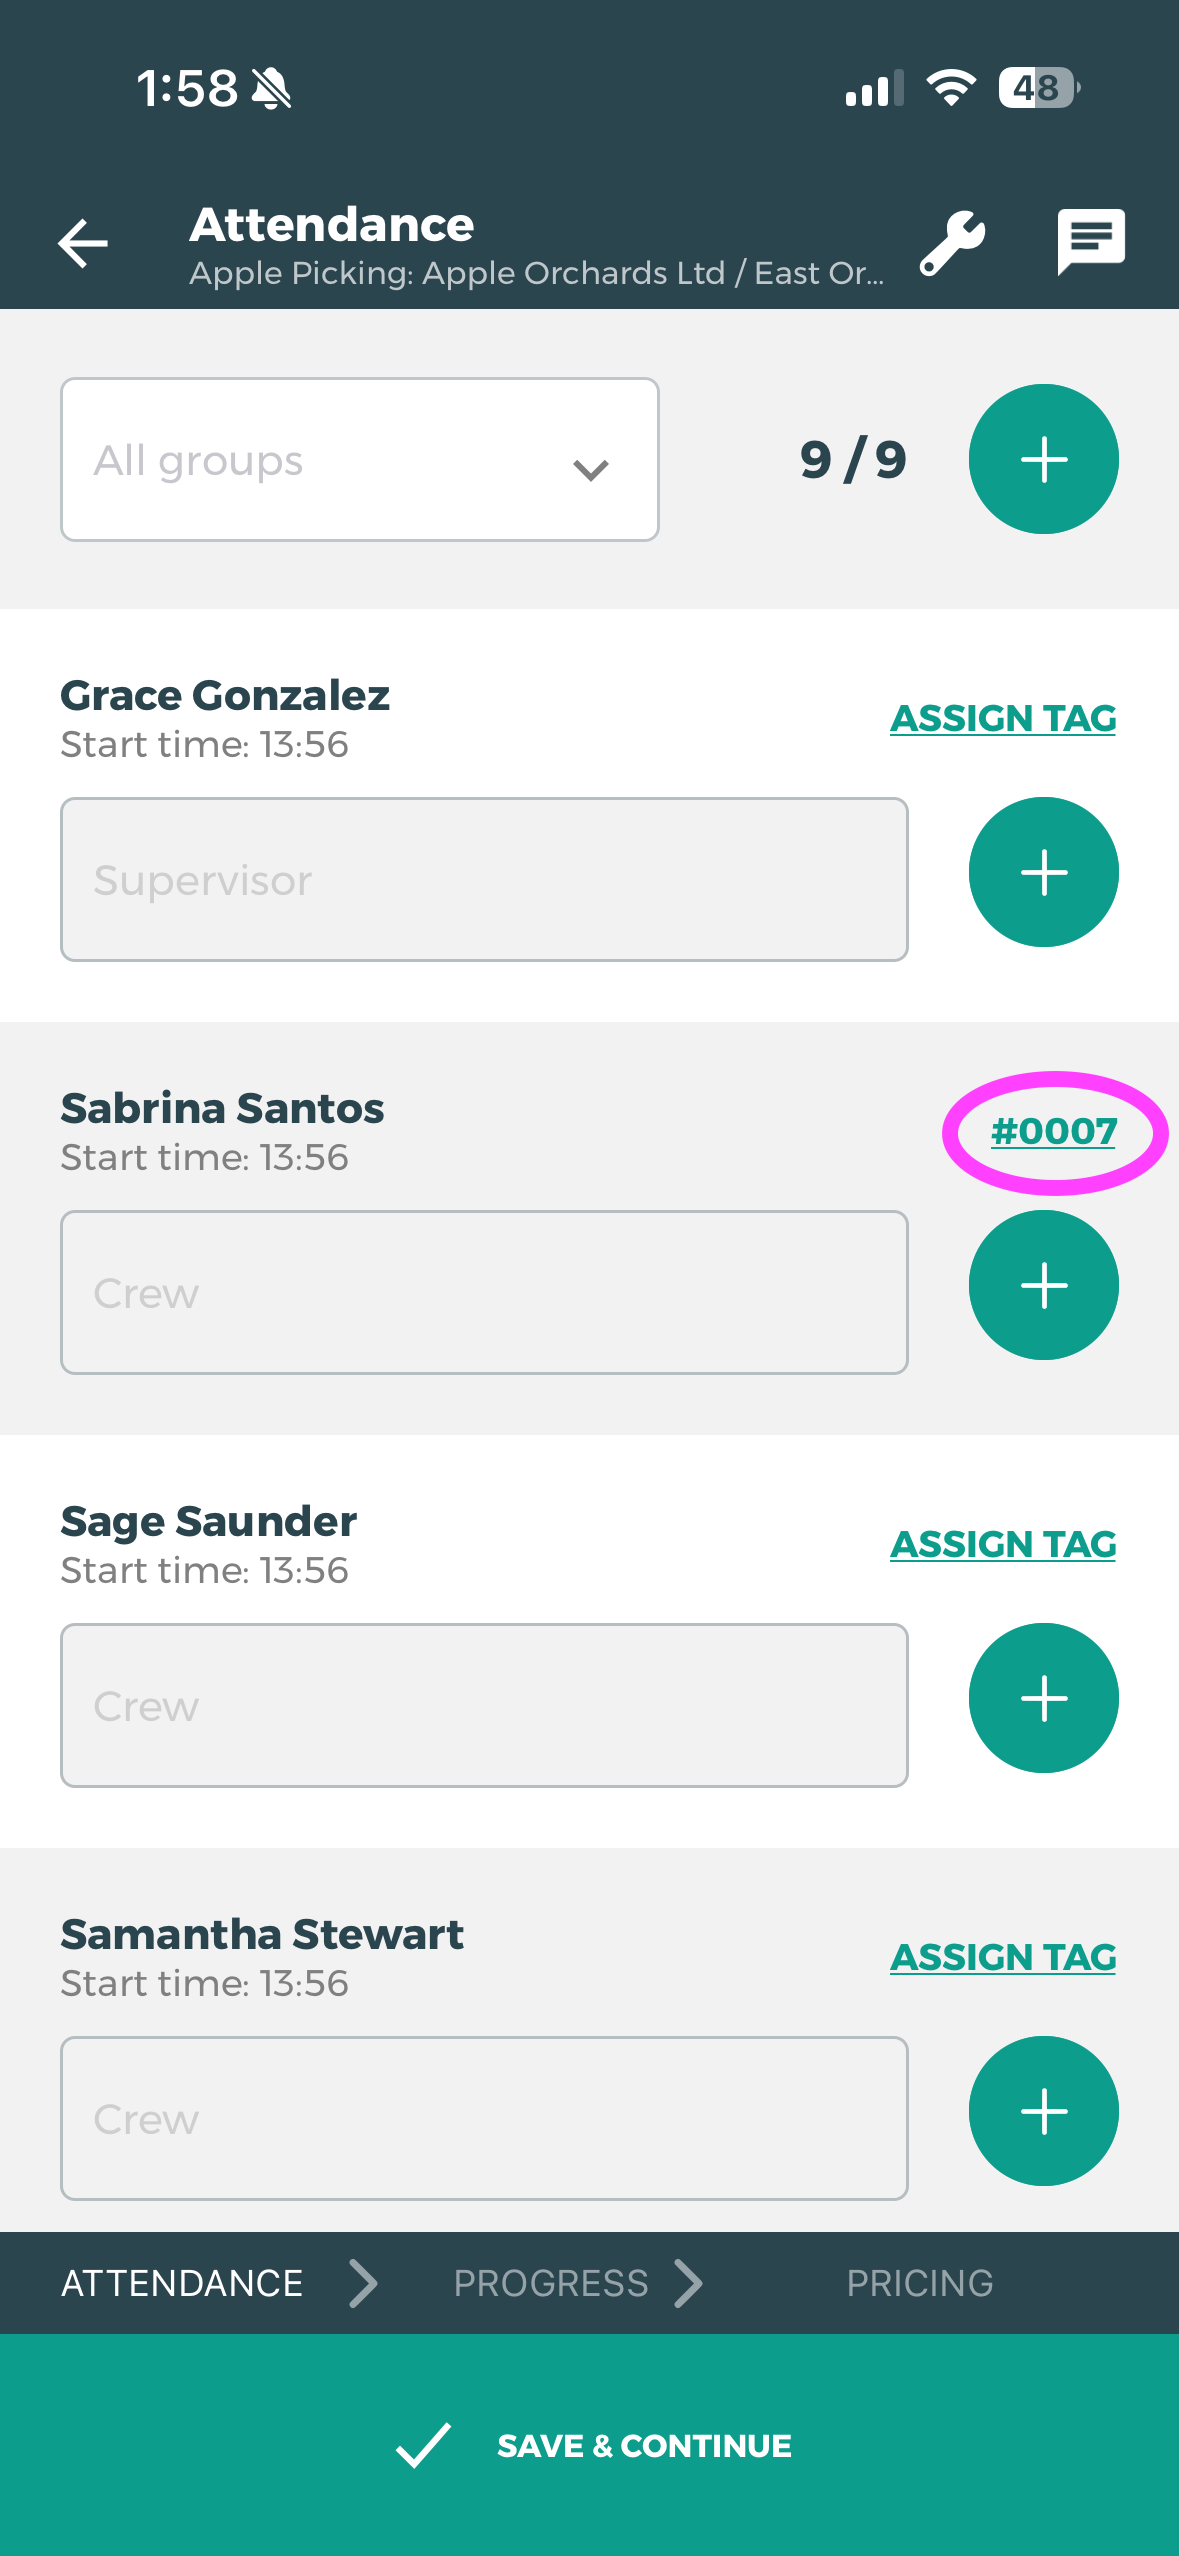
Task: Click Assign Tag for Sage Saunder
Action: pos(1003,1544)
